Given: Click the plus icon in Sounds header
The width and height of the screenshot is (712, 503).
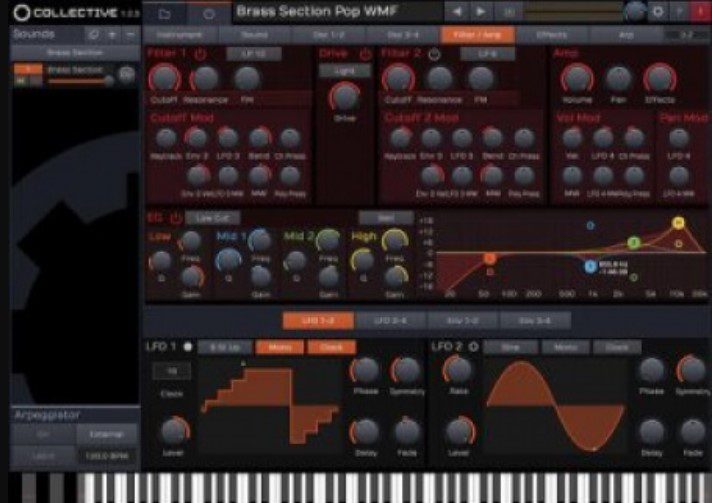Looking at the screenshot, I should (112, 35).
